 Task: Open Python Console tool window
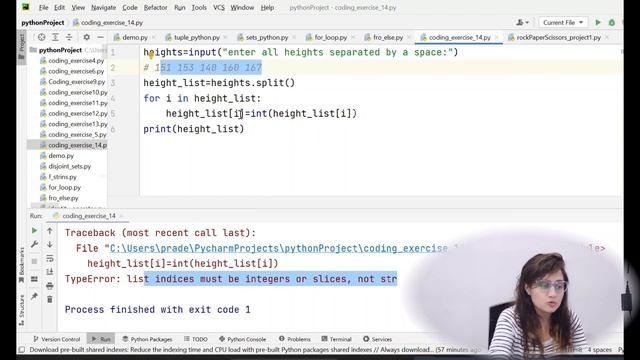click(242, 339)
